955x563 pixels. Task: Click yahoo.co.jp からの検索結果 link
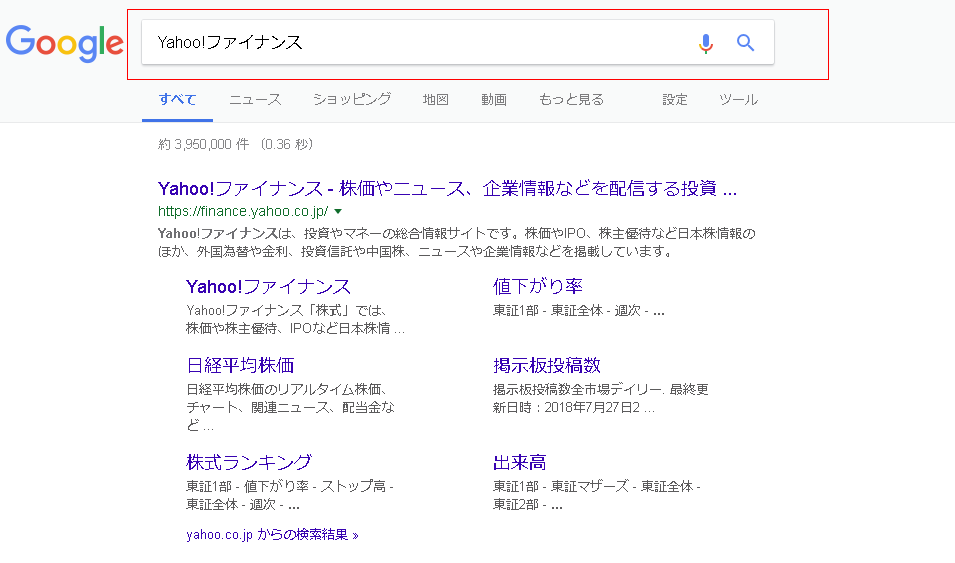[x=272, y=534]
